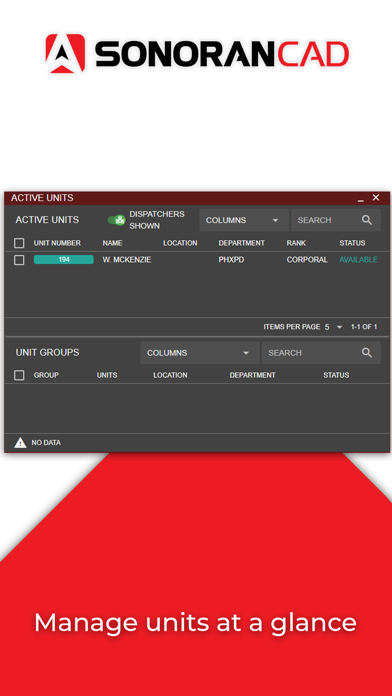Click the Unit Groups search magnifier icon
This screenshot has height=696, width=392.
point(367,353)
